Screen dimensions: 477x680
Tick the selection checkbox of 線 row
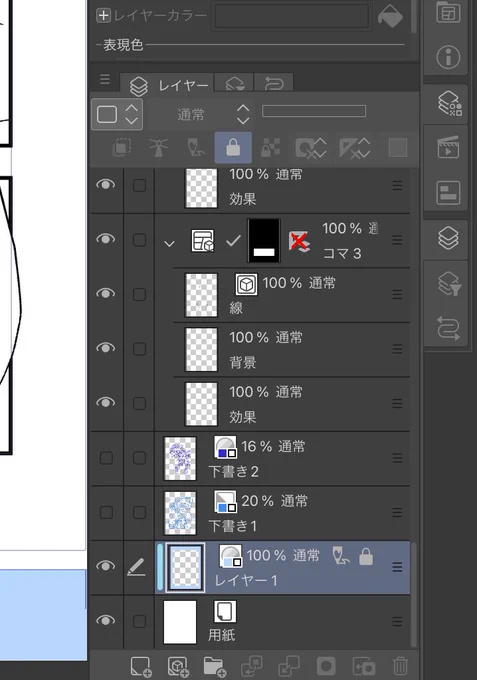[x=139, y=294]
